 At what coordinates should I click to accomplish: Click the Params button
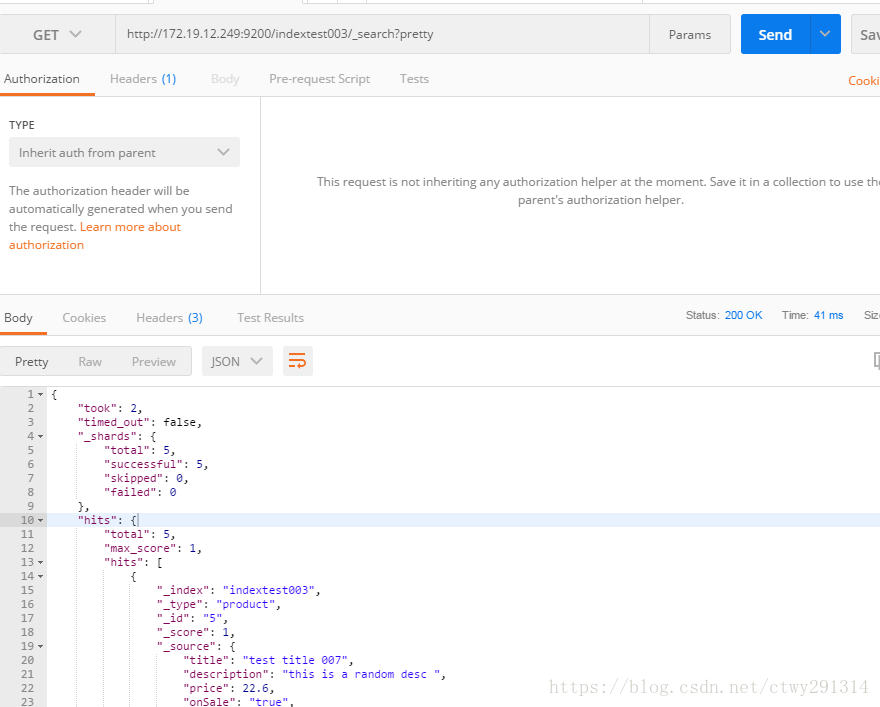(x=690, y=35)
